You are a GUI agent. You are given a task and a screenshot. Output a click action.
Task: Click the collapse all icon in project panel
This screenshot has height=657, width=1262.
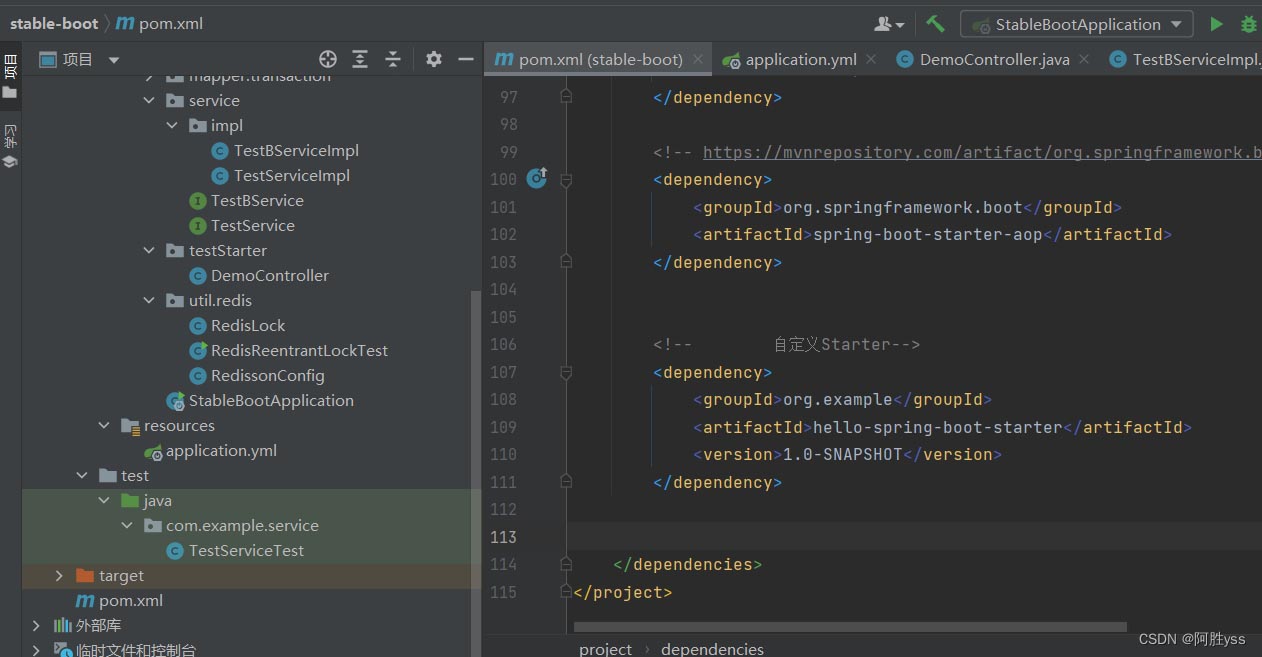tap(393, 60)
